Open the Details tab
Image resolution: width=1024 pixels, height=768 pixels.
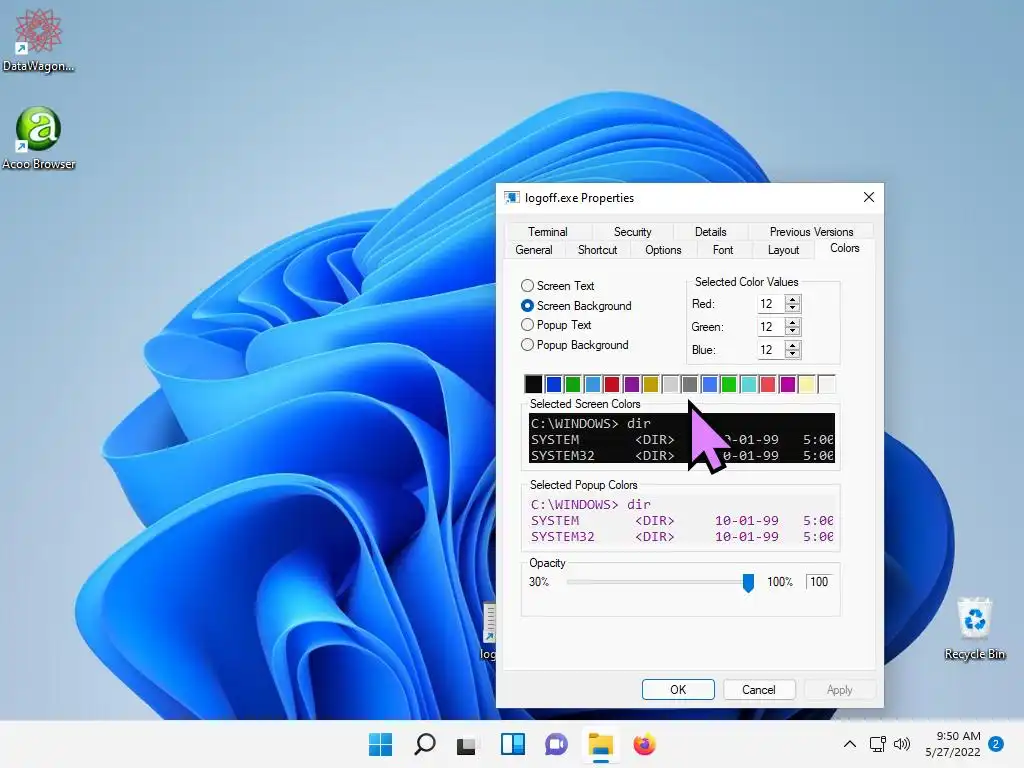coord(711,232)
